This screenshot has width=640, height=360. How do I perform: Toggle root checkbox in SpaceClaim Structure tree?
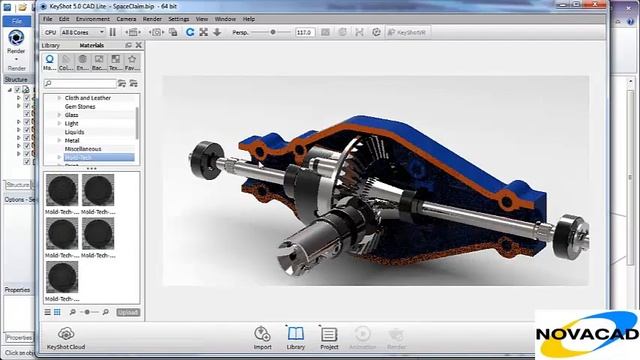[x=18, y=89]
